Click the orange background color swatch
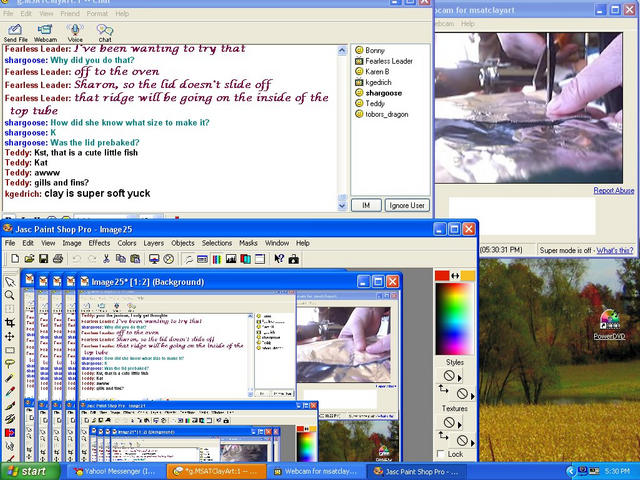 click(468, 276)
